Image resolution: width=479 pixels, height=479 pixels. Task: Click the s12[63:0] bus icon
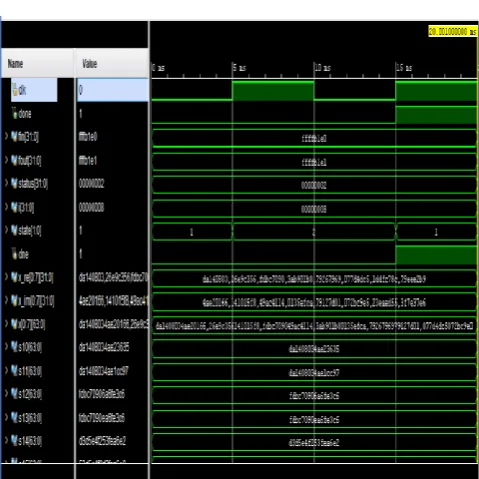[14, 394]
